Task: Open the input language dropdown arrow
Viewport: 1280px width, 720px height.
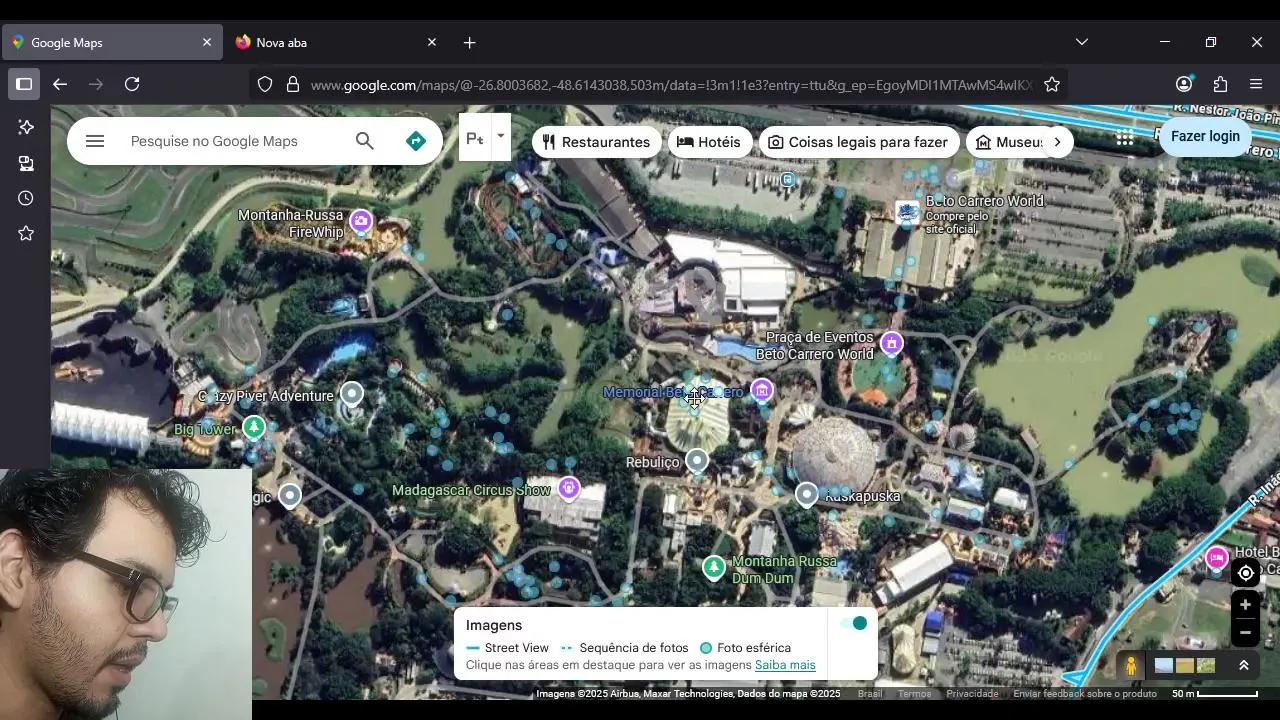Action: point(500,136)
